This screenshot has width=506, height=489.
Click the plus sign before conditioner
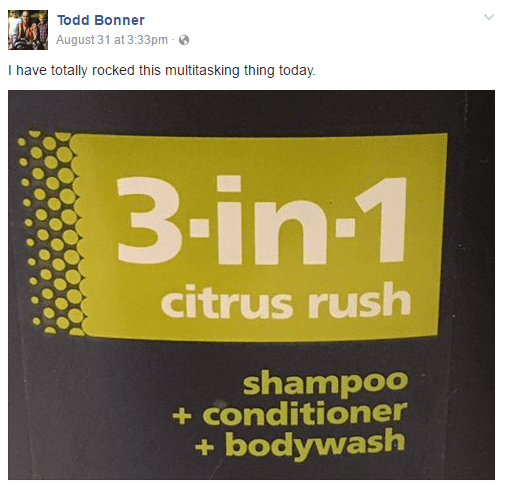(x=182, y=416)
